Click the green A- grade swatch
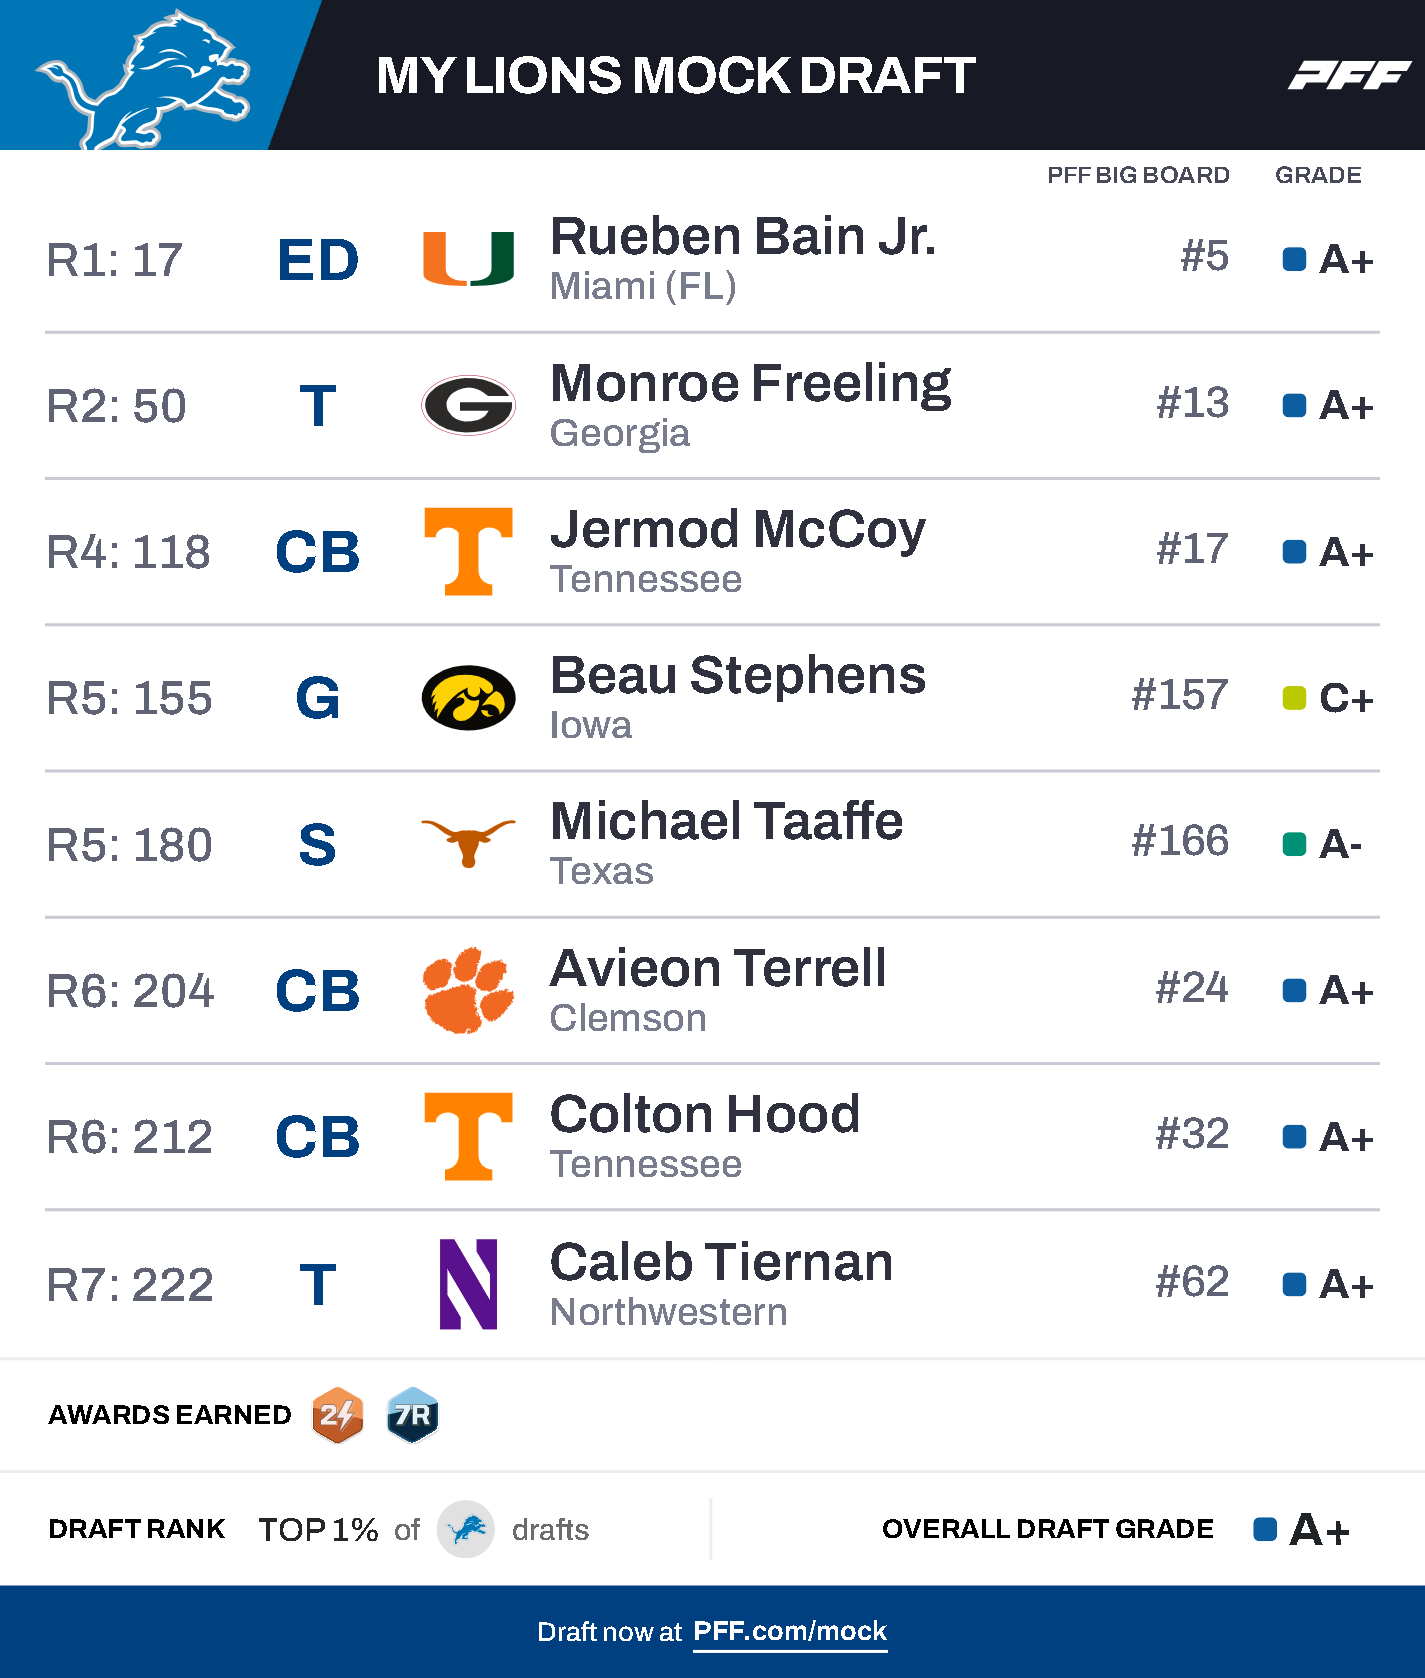Viewport: 1425px width, 1678px height. coord(1294,844)
